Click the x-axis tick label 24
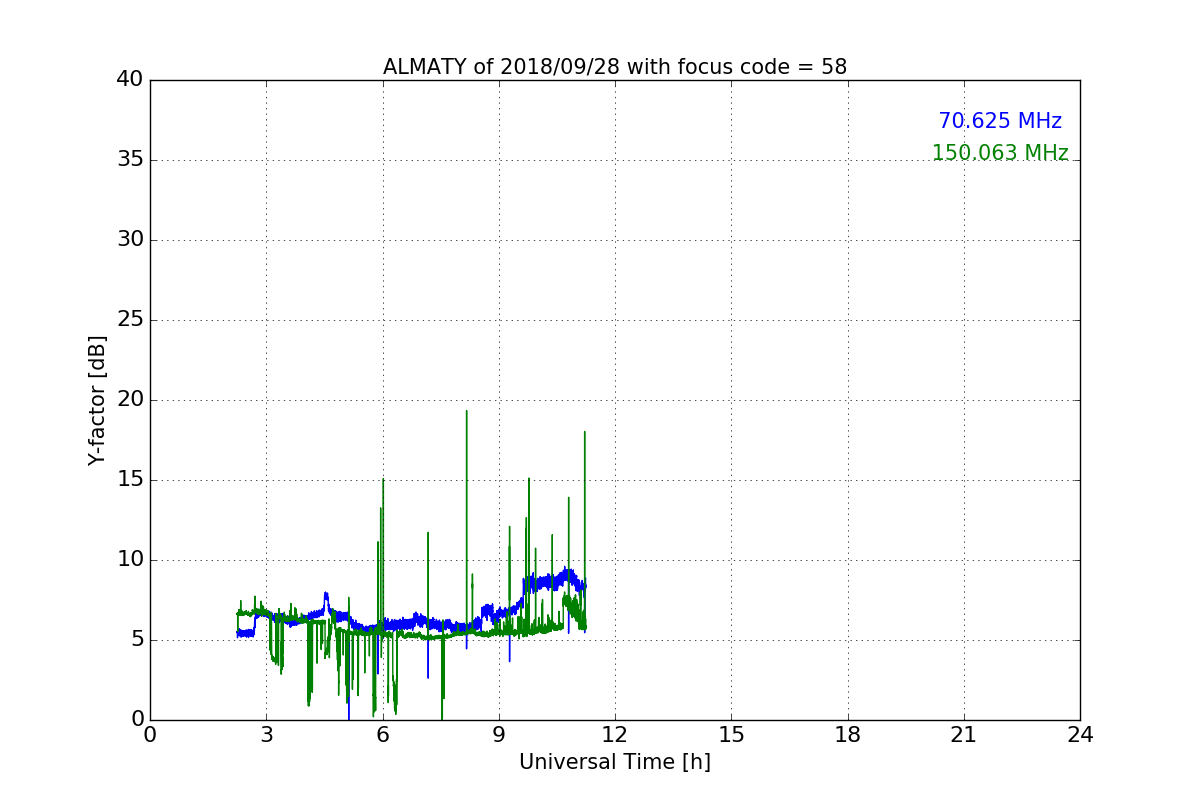 [1080, 735]
